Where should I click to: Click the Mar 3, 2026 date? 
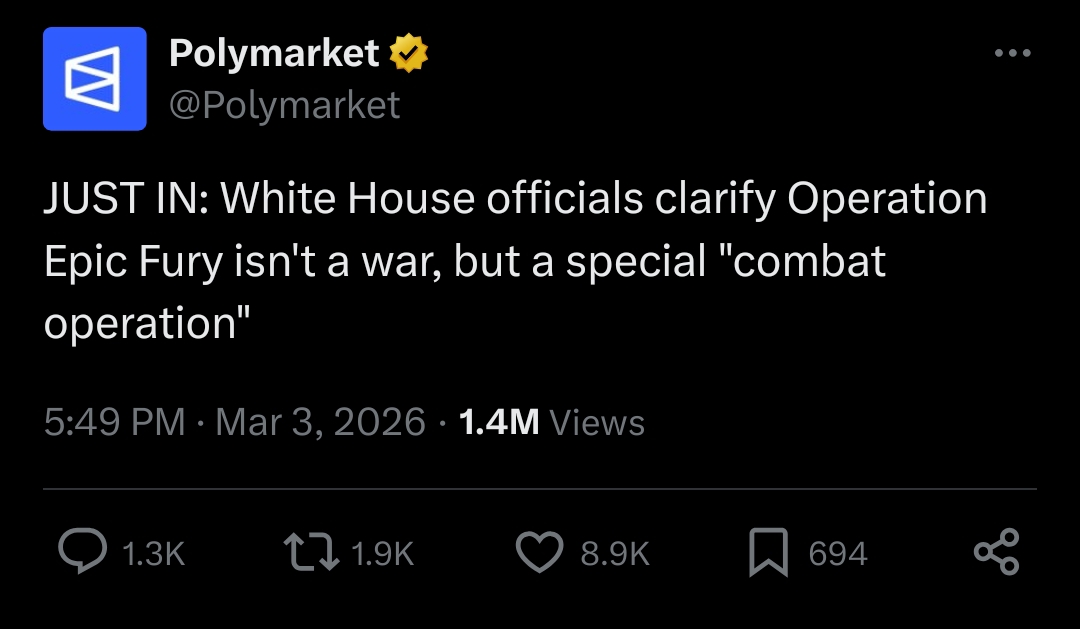pos(320,422)
